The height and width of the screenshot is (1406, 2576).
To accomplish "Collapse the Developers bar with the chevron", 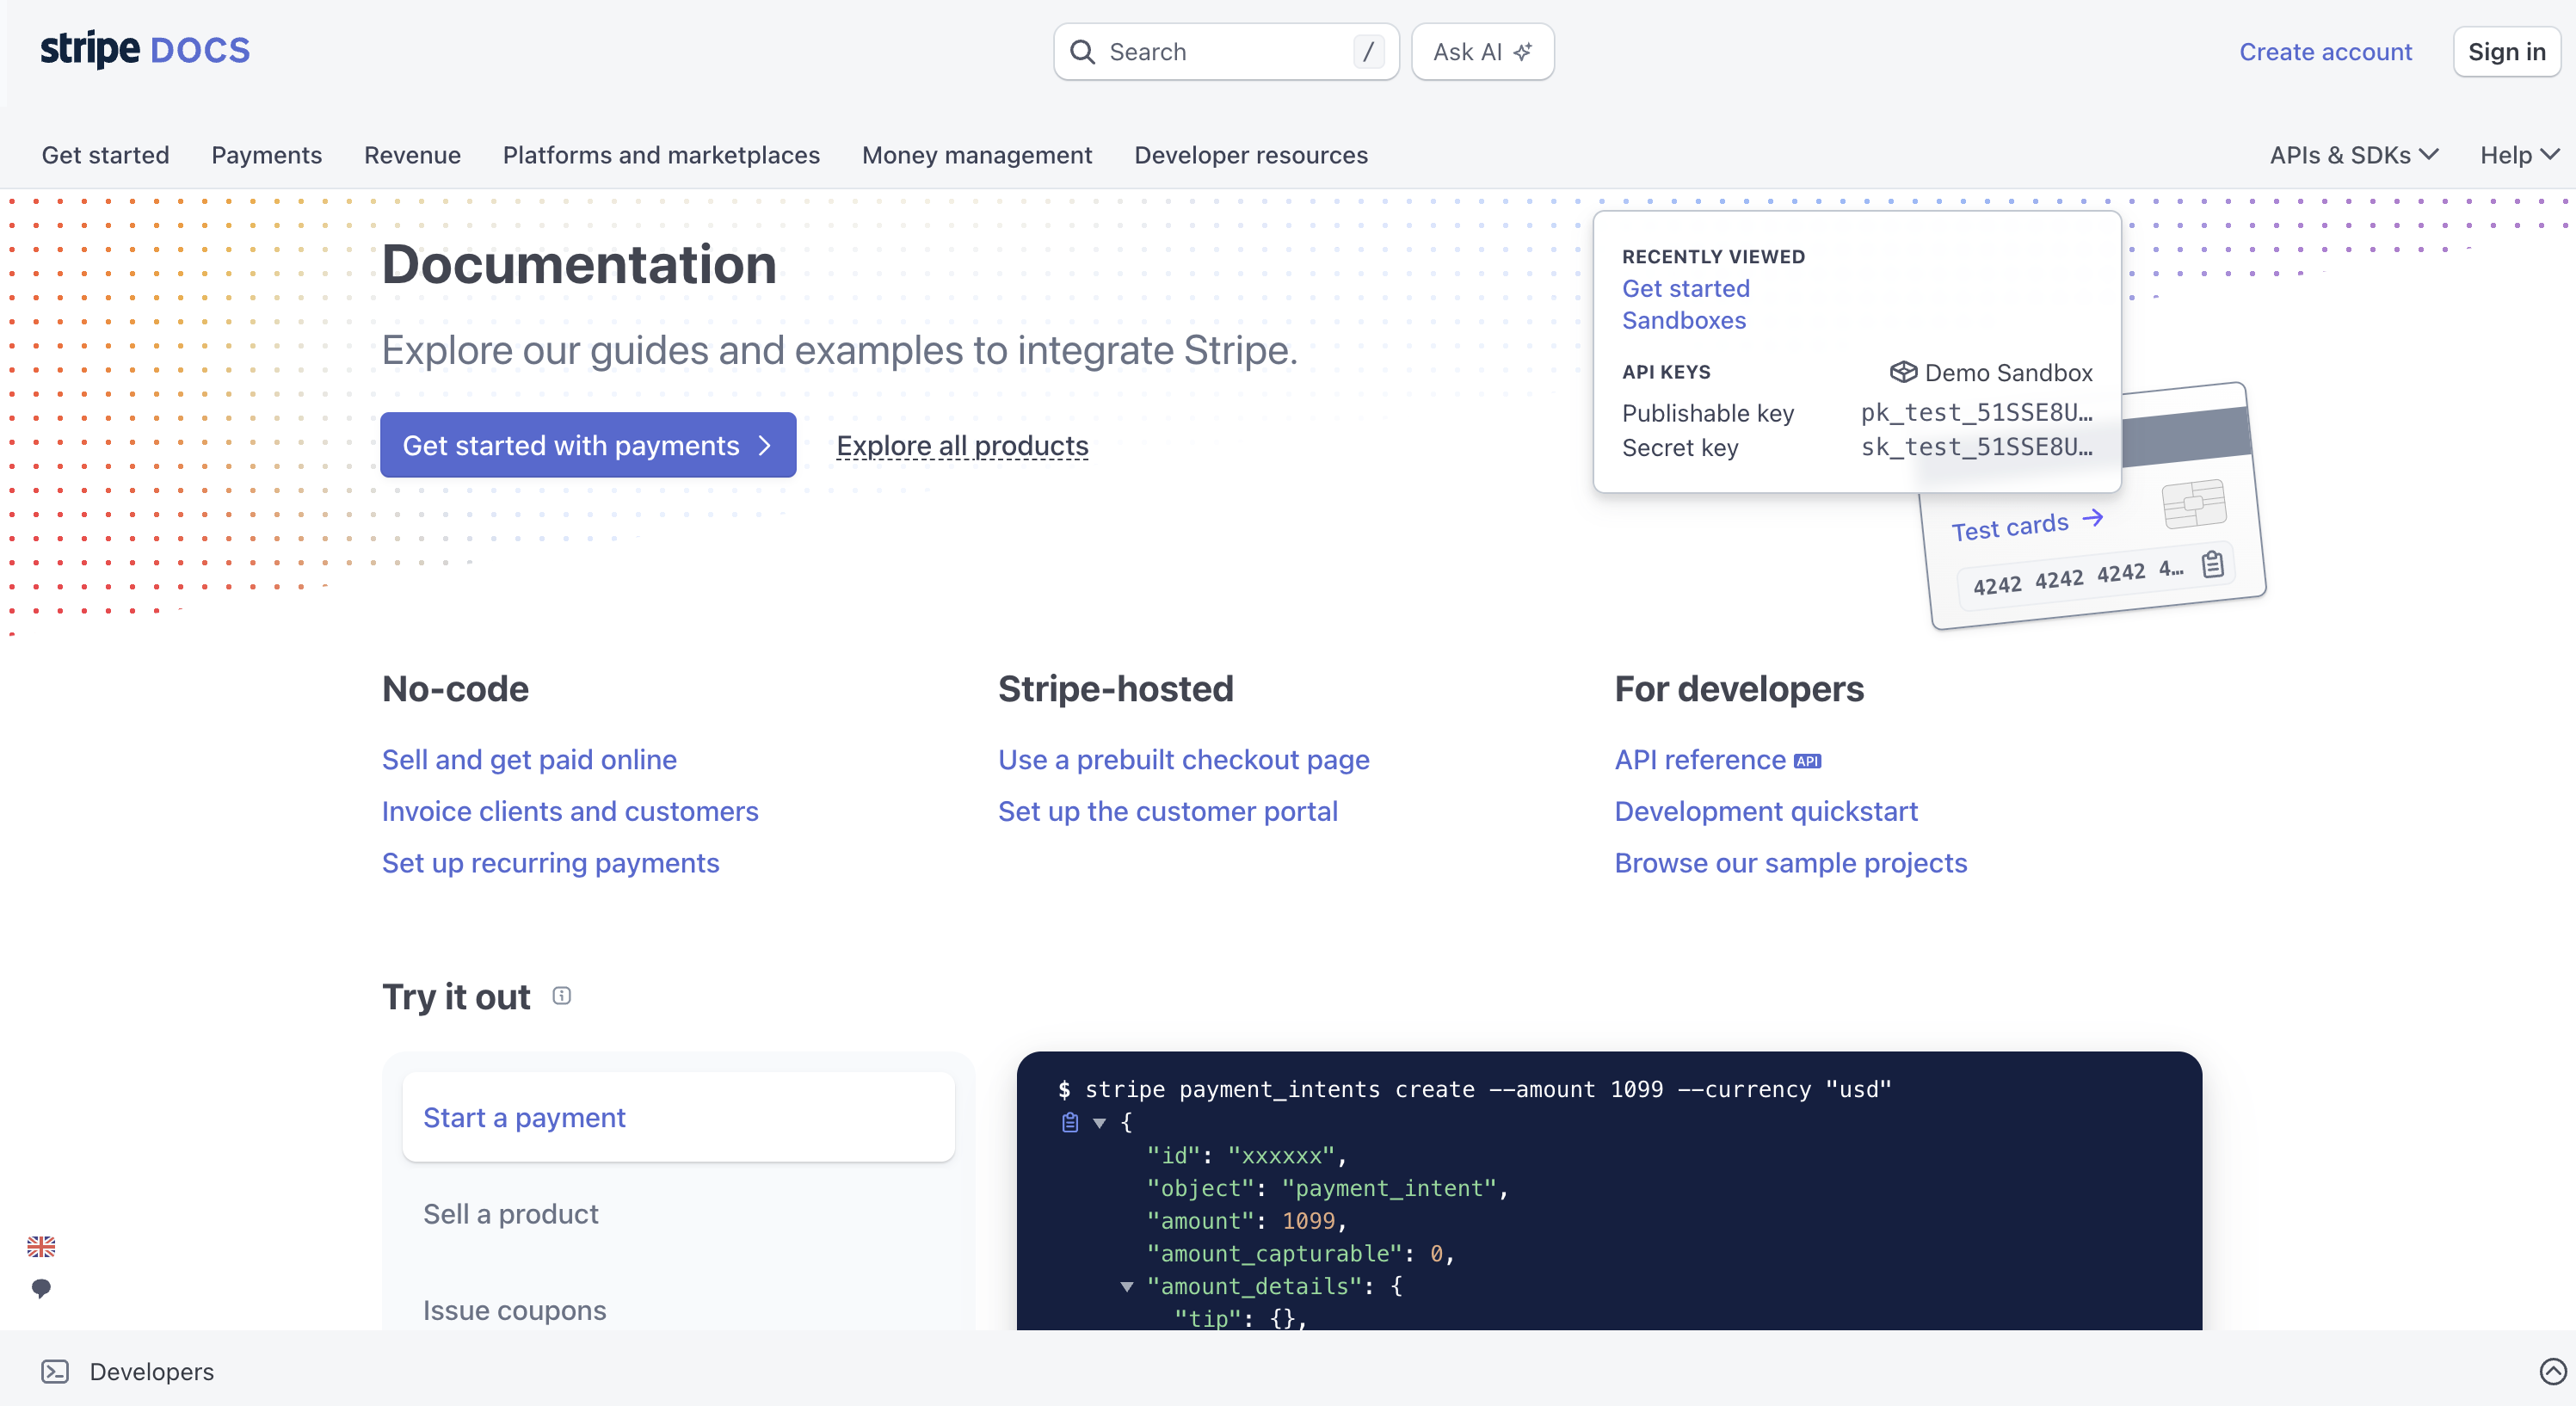I will click(x=2551, y=1371).
